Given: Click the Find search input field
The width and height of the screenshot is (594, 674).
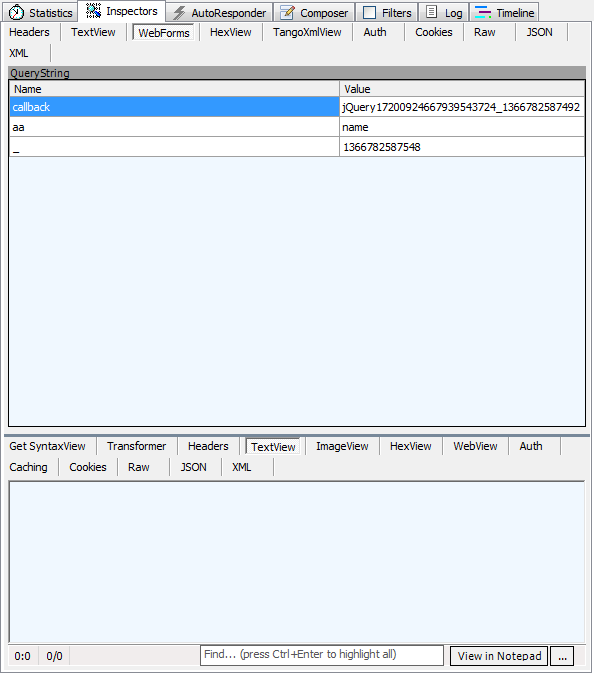Looking at the screenshot, I should 322,655.
